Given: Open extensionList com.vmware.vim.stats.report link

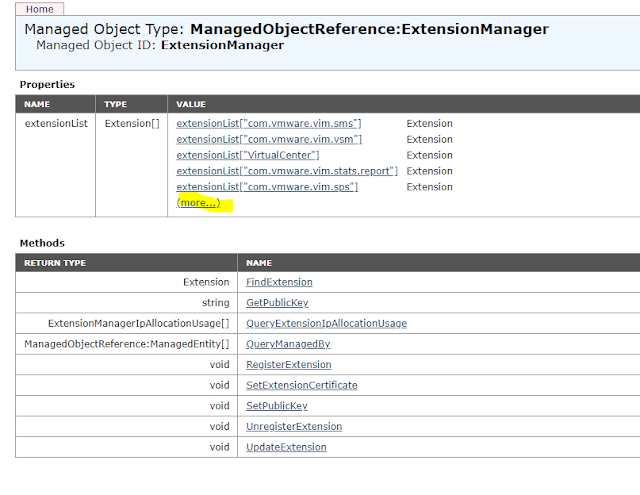Looking at the screenshot, I should (x=287, y=171).
